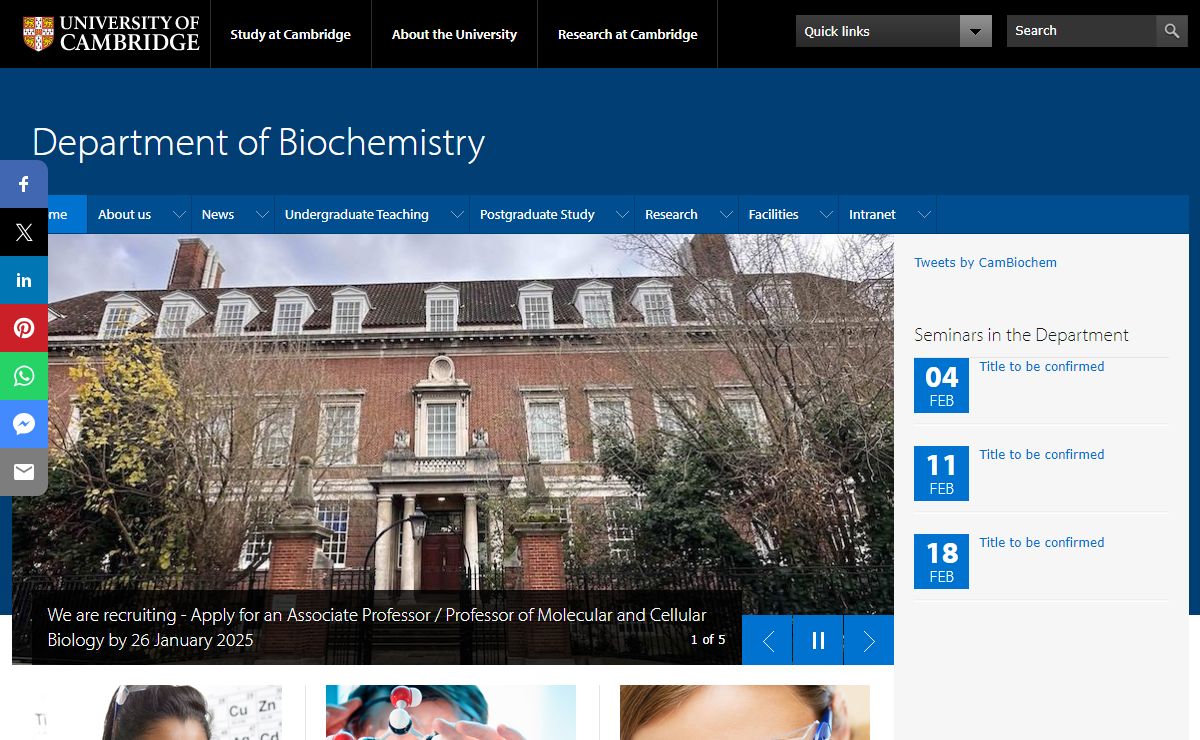Expand the About us submenu arrow

[179, 214]
